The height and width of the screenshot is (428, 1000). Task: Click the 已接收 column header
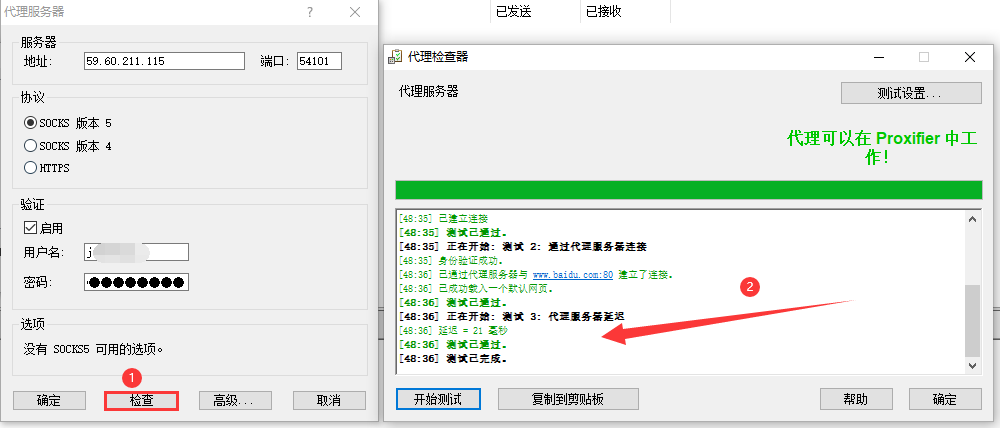[x=603, y=11]
